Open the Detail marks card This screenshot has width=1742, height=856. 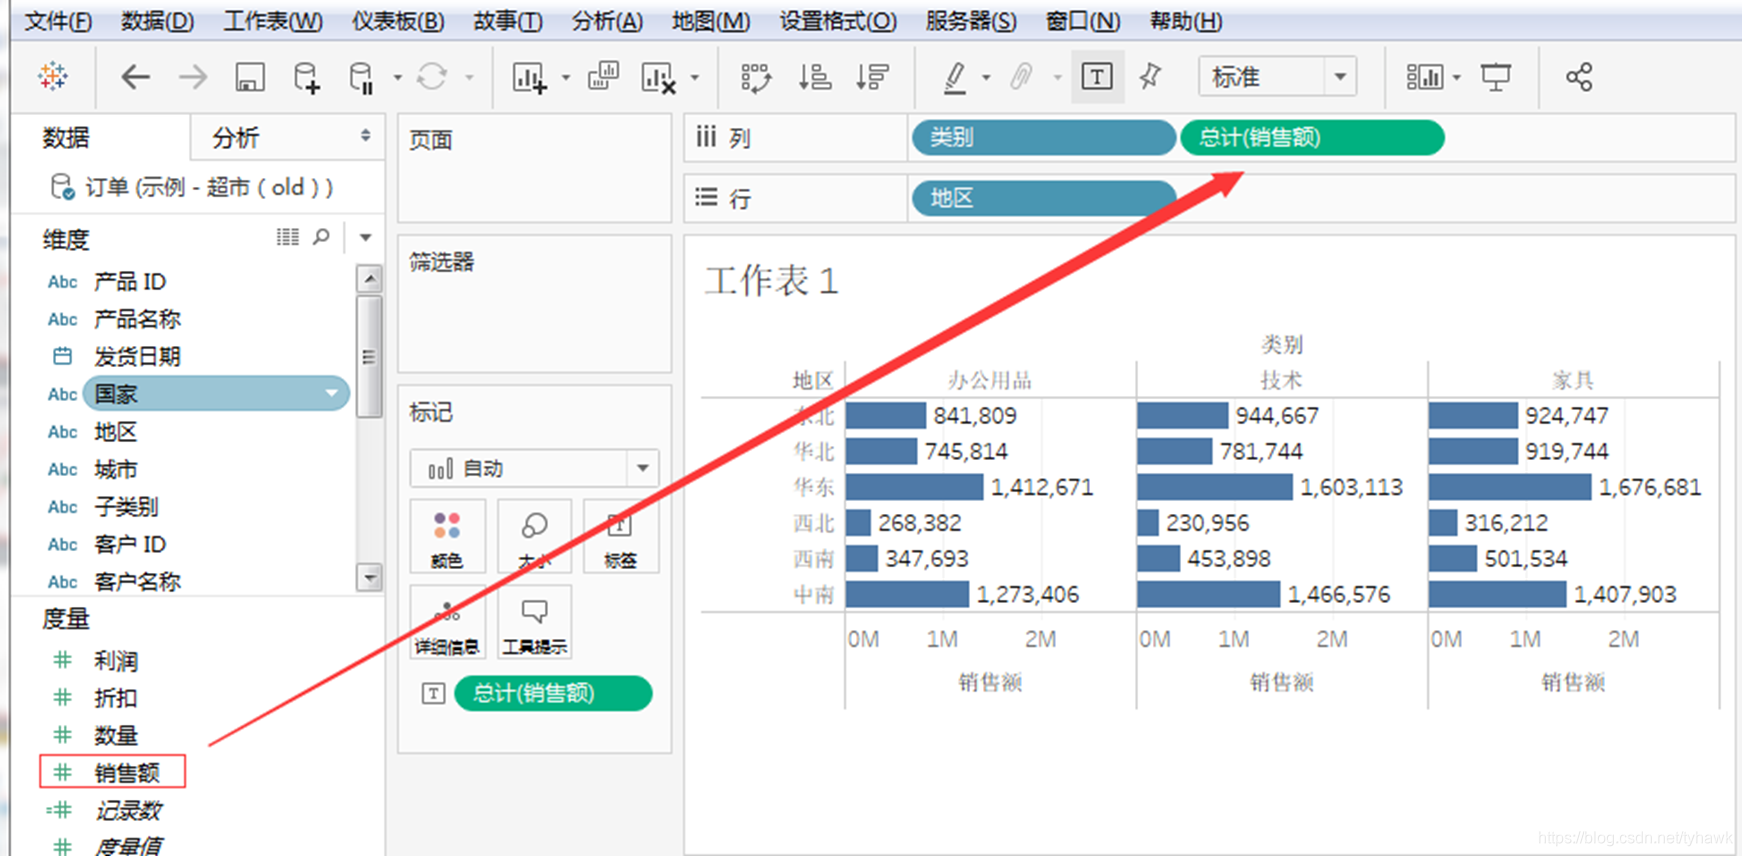[447, 622]
